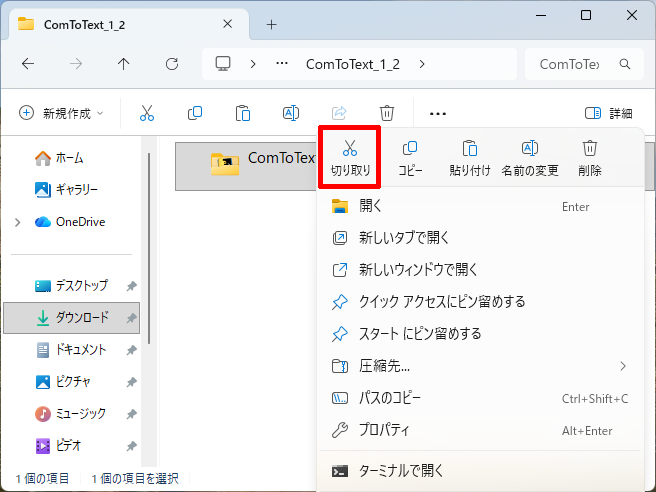The width and height of the screenshot is (656, 492).
Task: Expand the OneDrive tree node
Action: 17,222
